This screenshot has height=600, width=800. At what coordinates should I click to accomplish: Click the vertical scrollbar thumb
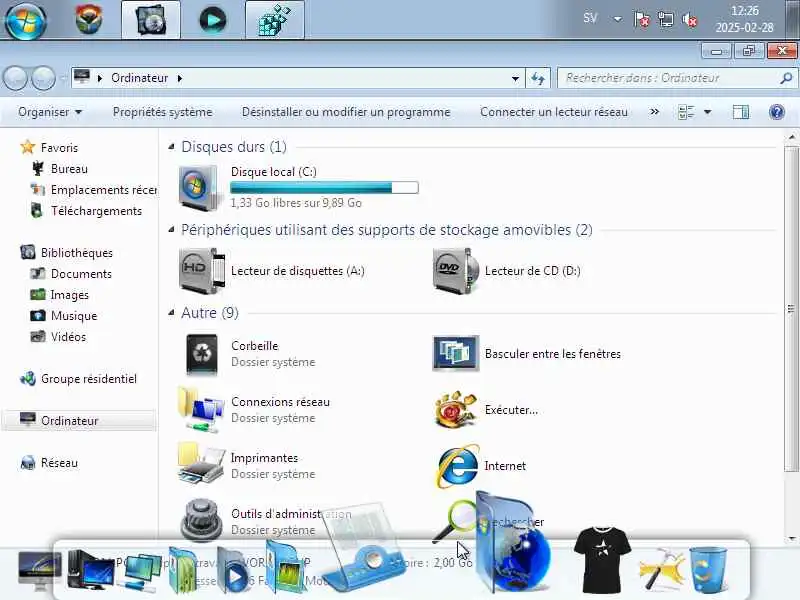[x=791, y=309]
